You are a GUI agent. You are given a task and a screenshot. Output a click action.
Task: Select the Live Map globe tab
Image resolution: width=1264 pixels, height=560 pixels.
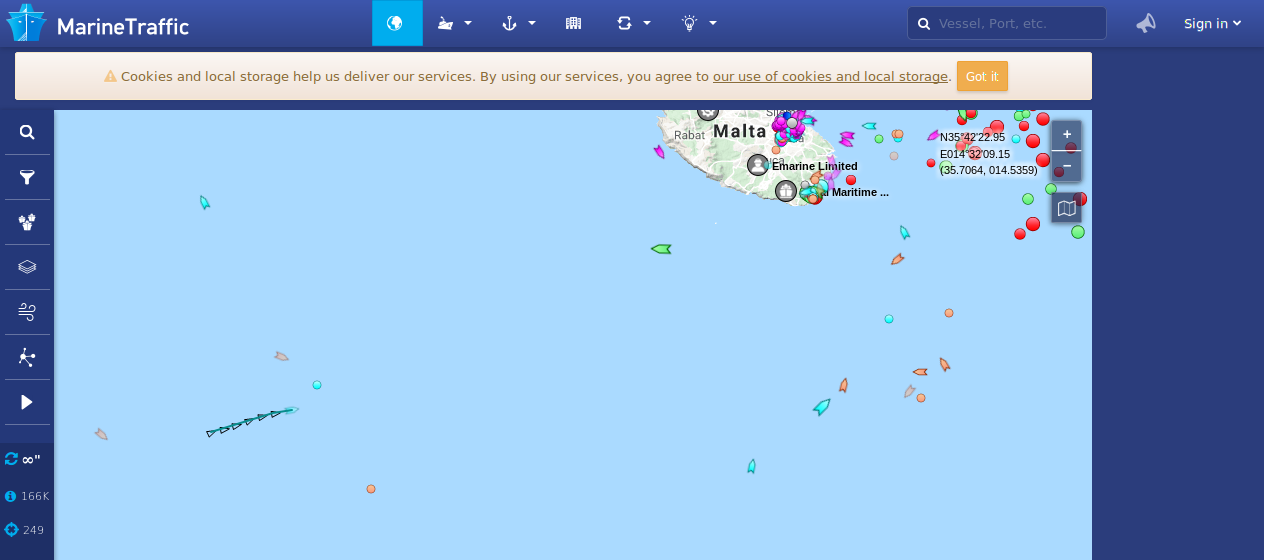[x=396, y=23]
